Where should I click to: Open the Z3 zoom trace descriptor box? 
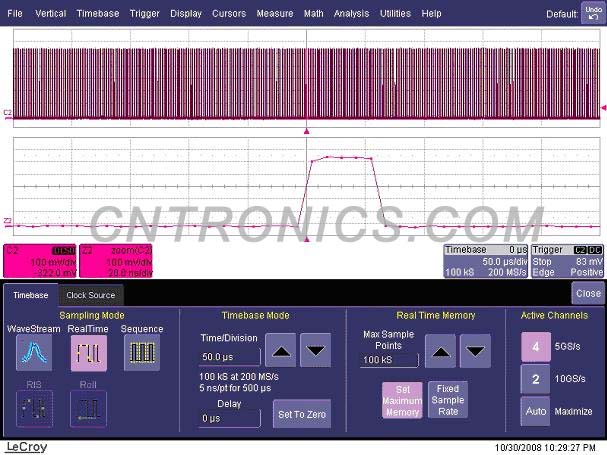(116, 259)
